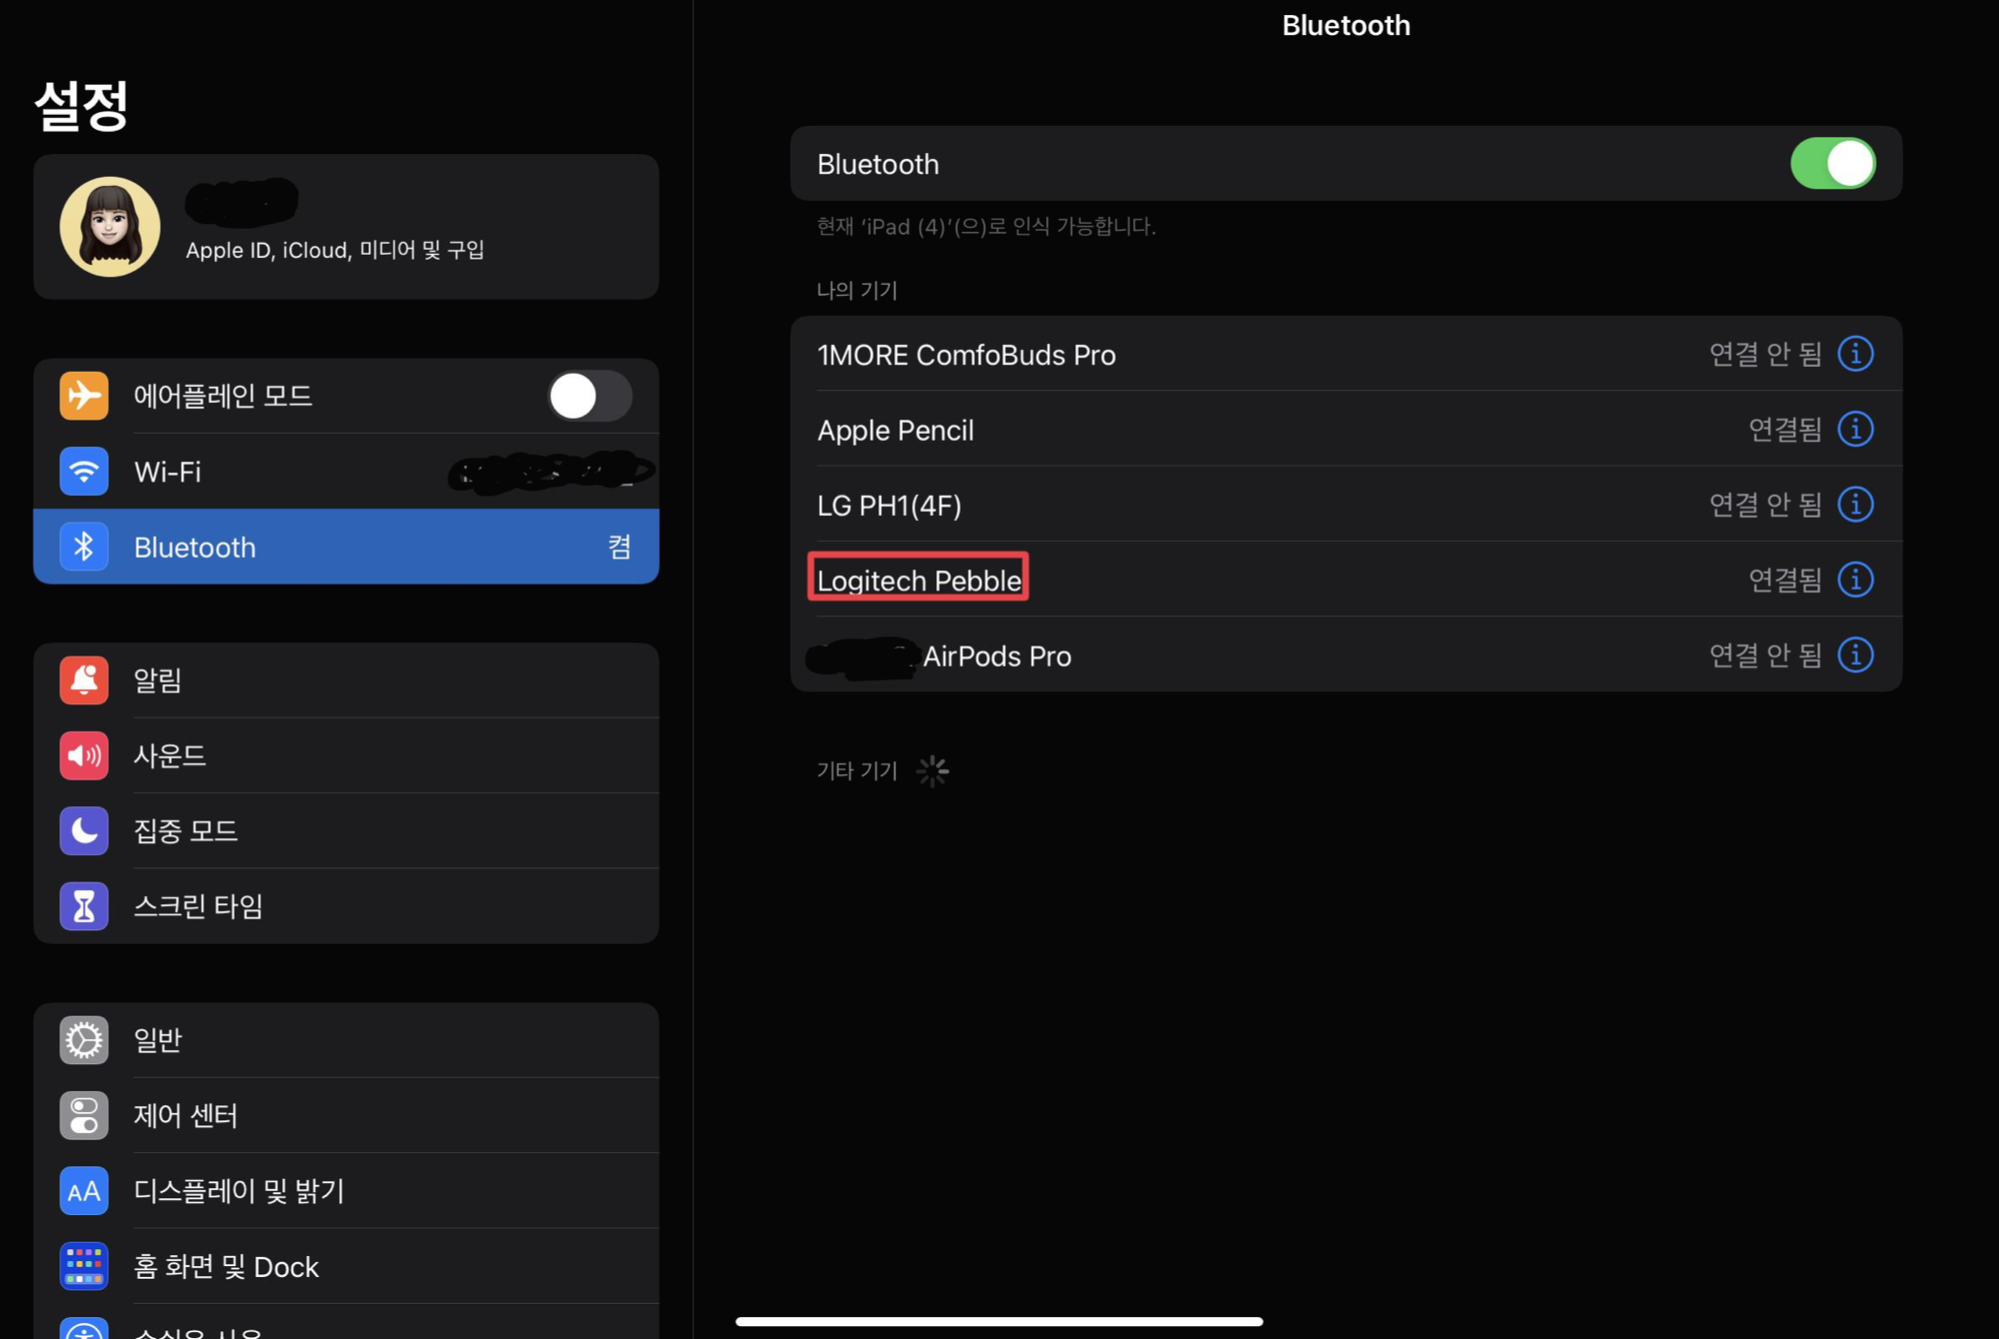This screenshot has height=1339, width=1999.
Task: Turn off the Bluetooth switch
Action: click(1833, 163)
